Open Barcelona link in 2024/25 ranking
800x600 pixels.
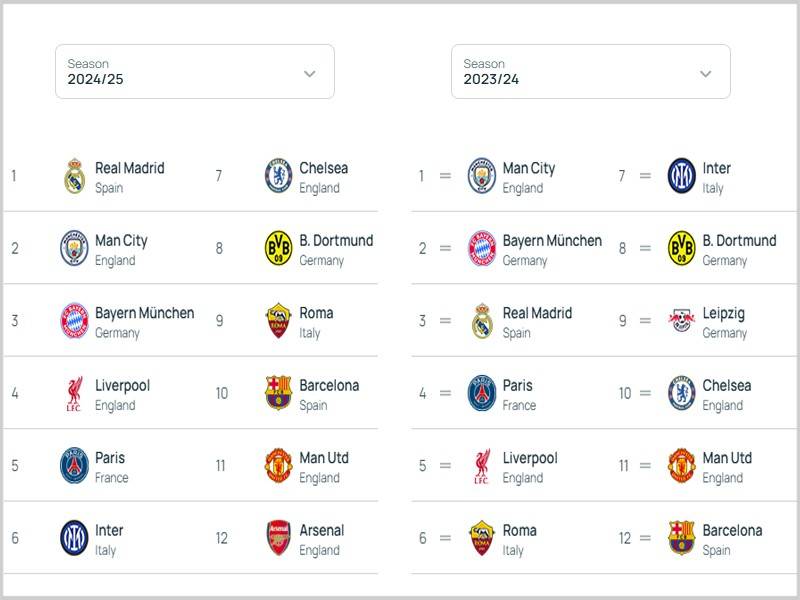click(x=328, y=386)
